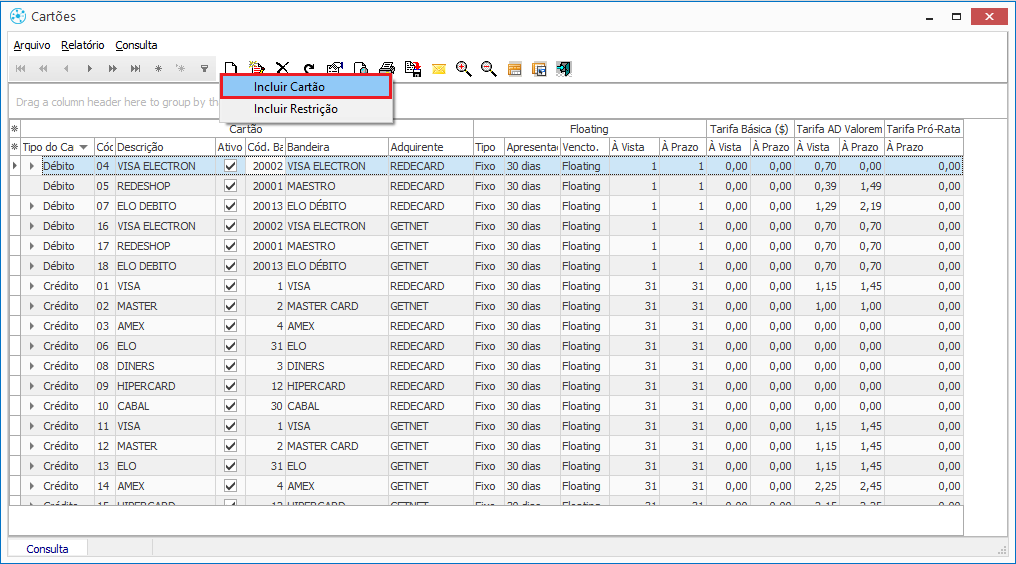Click the zoom out magnifier icon

click(489, 69)
